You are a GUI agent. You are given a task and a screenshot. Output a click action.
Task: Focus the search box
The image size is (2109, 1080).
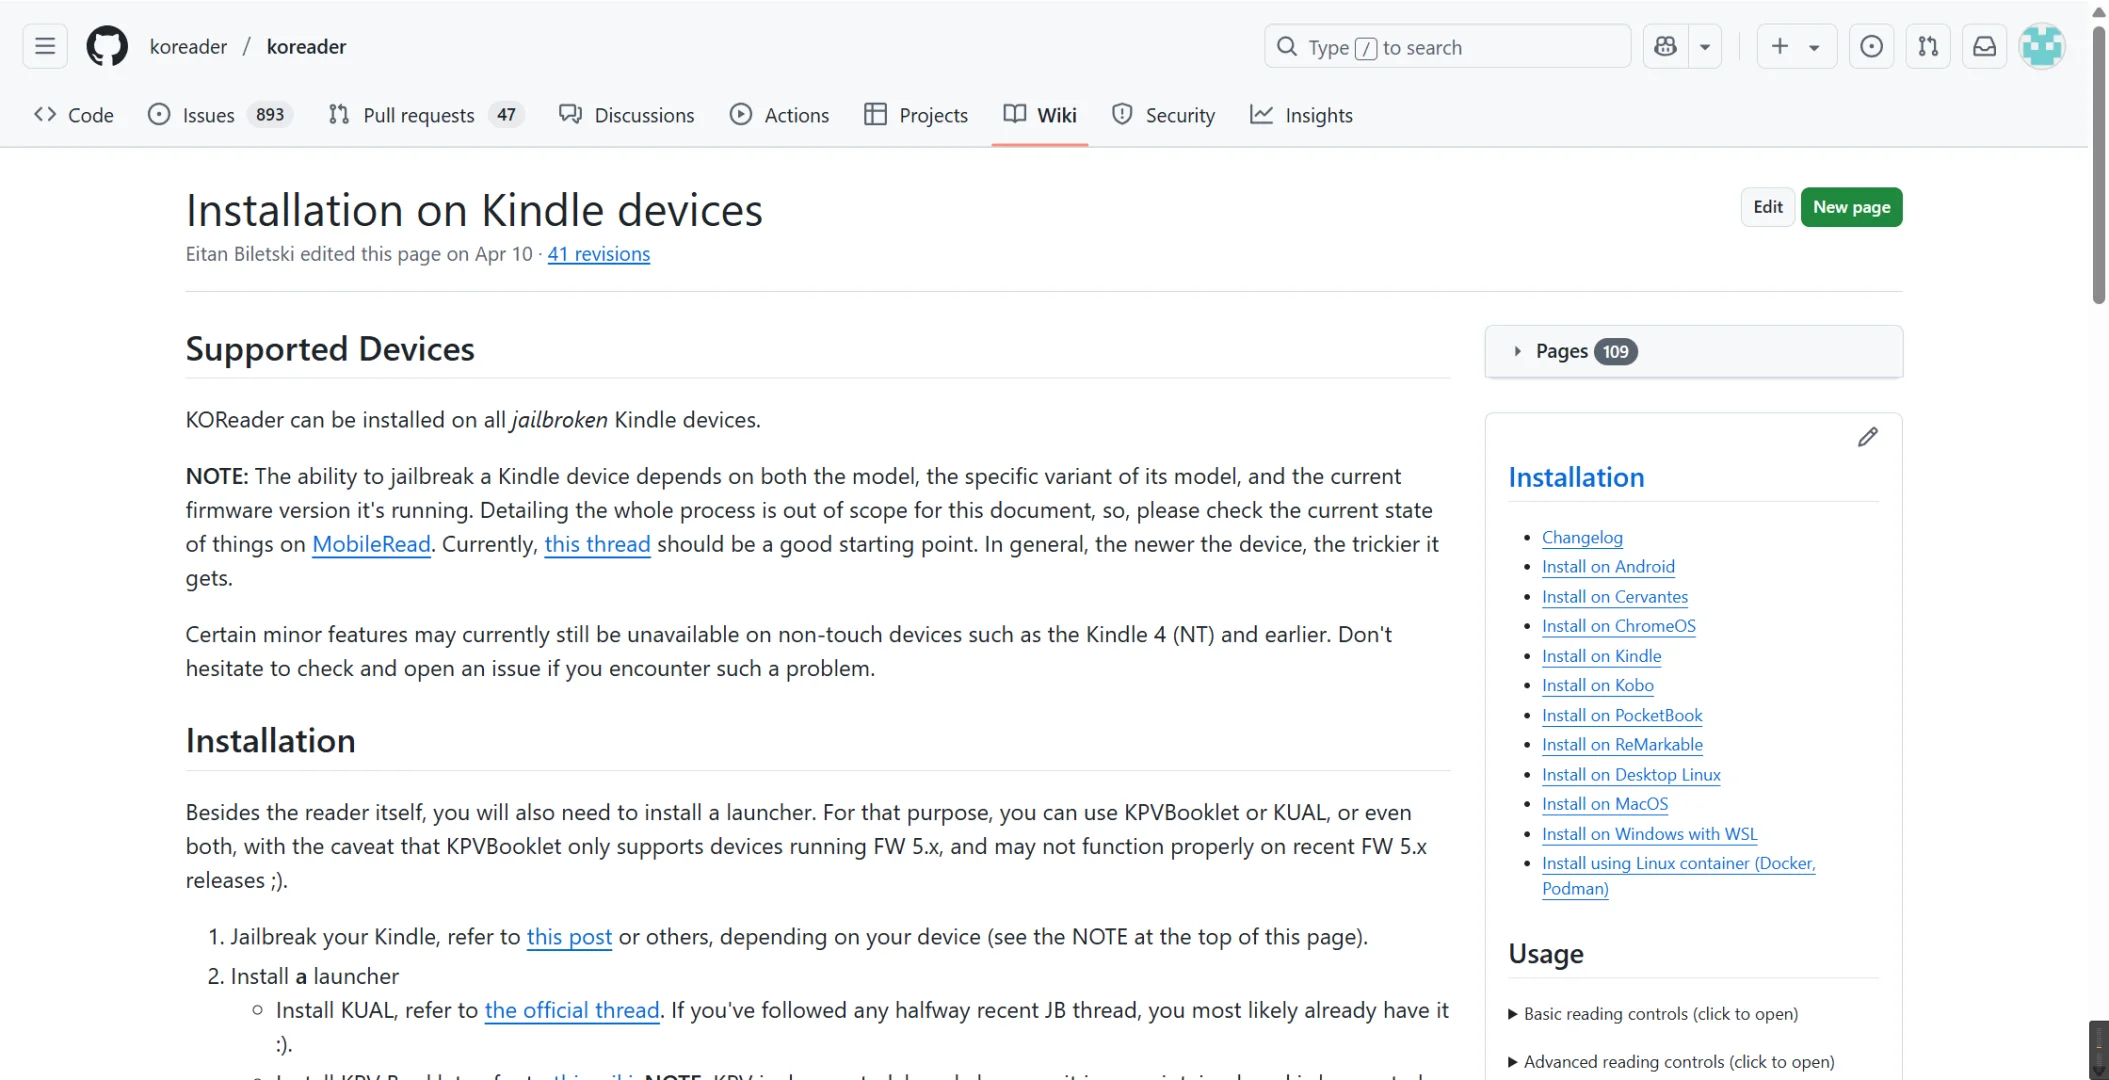pyautogui.click(x=1447, y=46)
